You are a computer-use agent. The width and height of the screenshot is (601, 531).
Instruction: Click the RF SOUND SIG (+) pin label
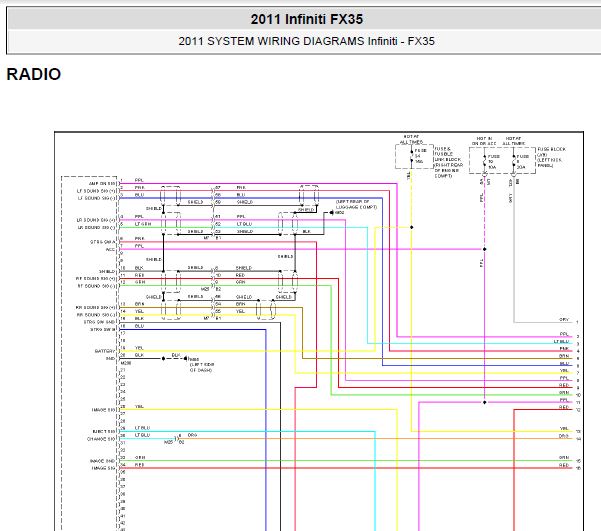point(96,279)
